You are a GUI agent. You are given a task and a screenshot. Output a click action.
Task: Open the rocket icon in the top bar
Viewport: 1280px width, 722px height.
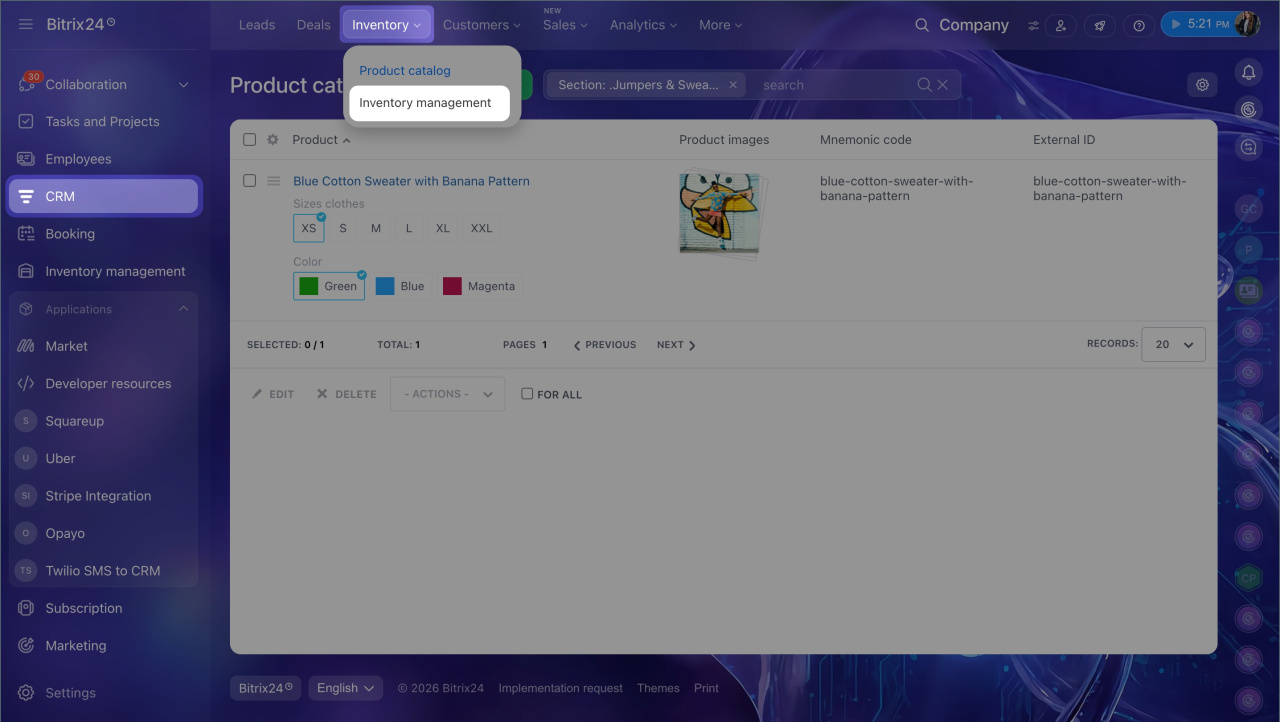[1099, 25]
